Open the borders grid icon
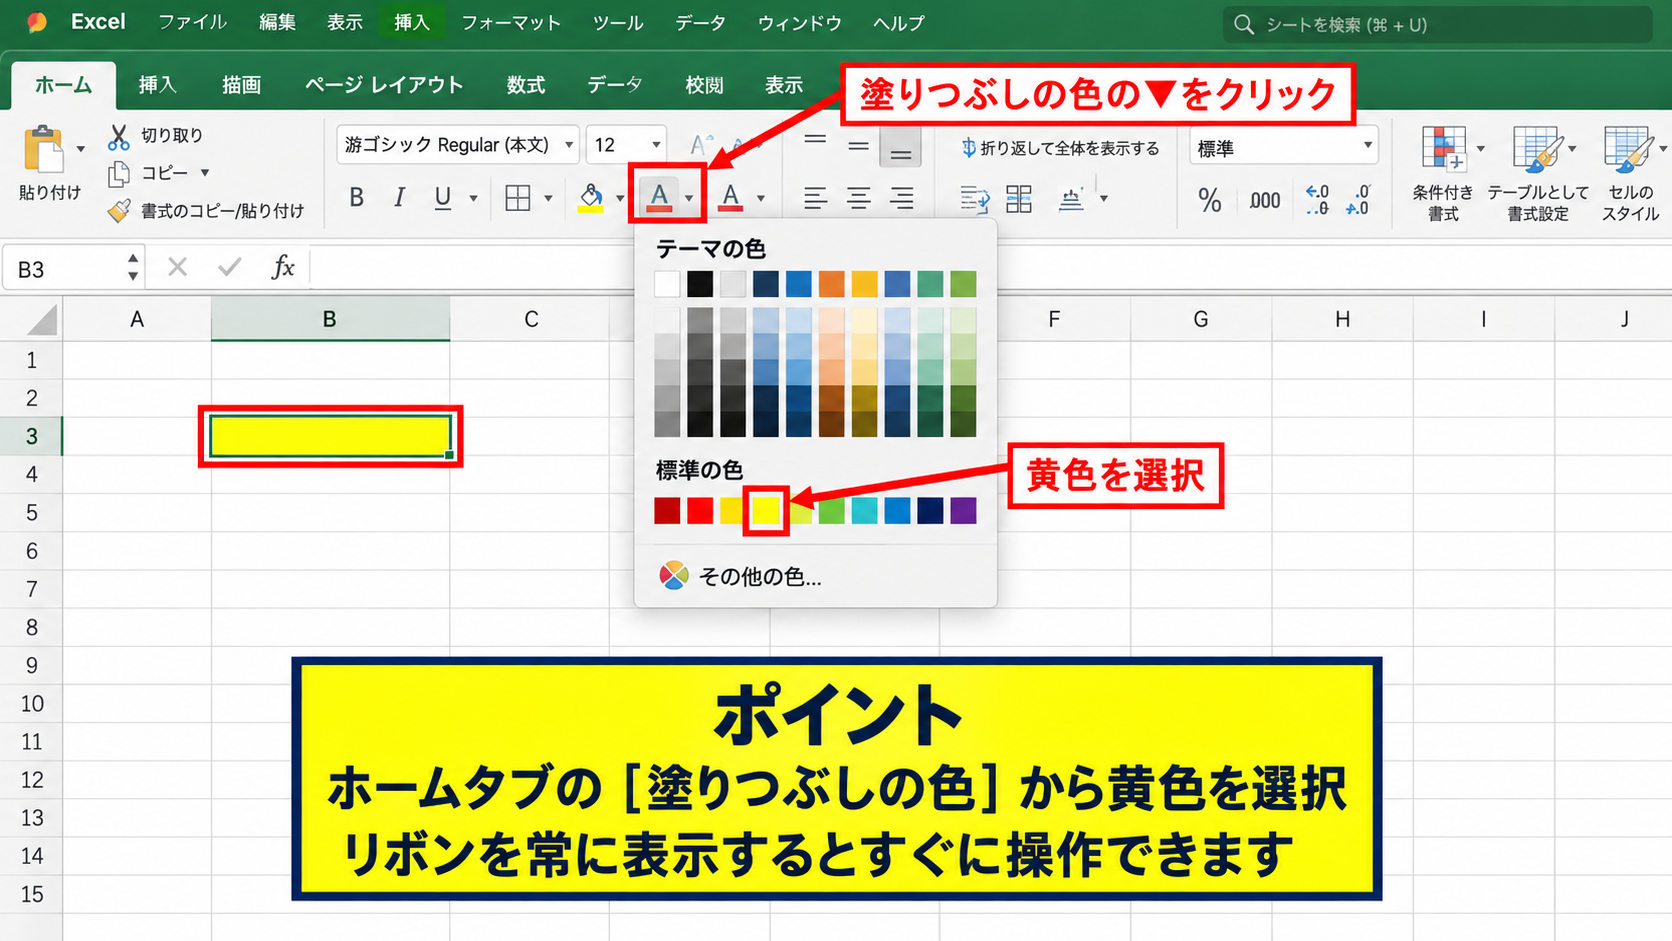The height and width of the screenshot is (941, 1672). (x=518, y=198)
